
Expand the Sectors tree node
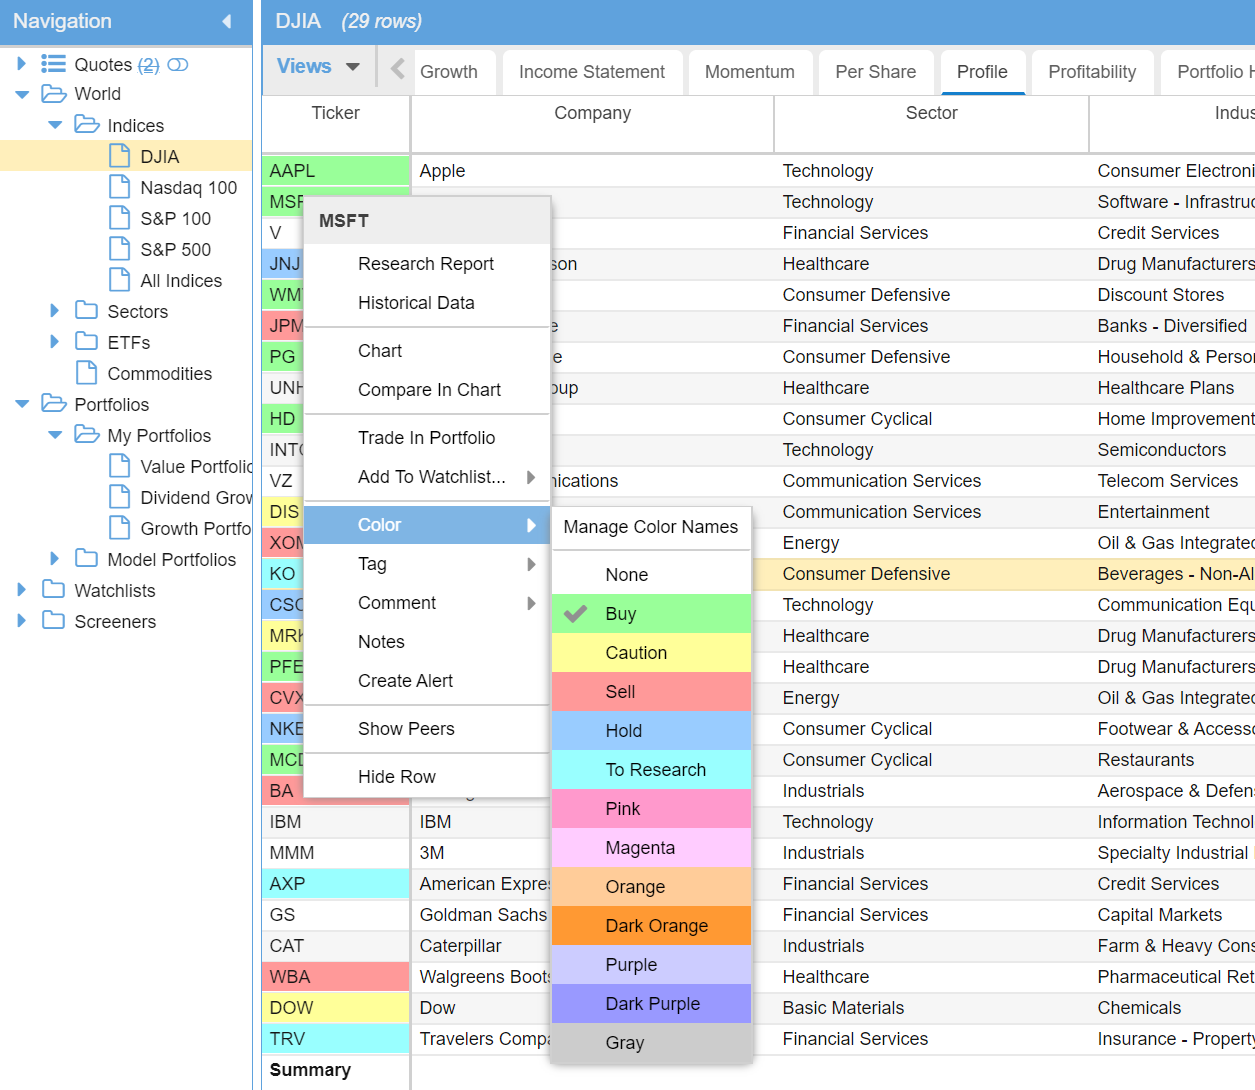[55, 311]
